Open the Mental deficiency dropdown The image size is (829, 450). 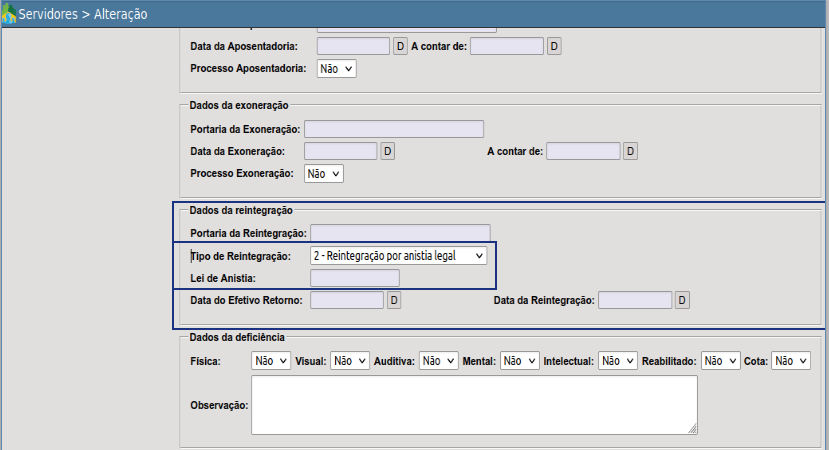(x=520, y=361)
